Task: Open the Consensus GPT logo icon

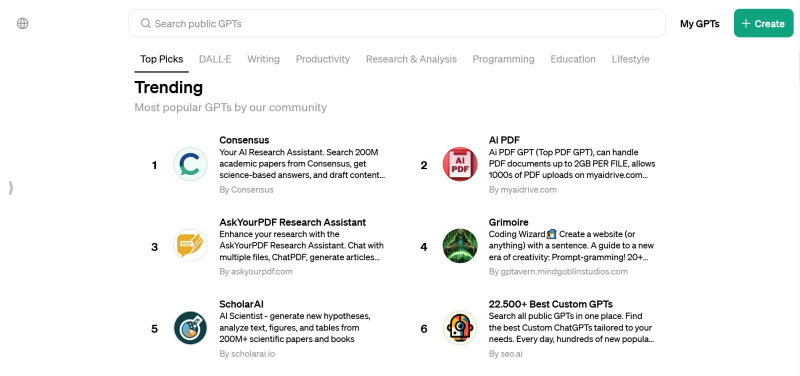Action: point(190,164)
